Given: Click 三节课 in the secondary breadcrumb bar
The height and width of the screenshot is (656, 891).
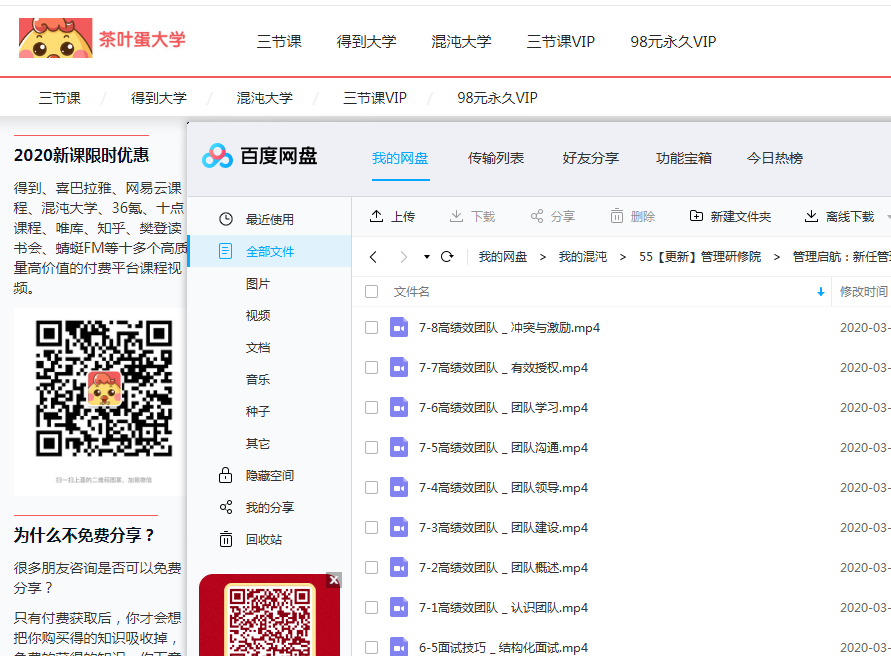Looking at the screenshot, I should [60, 98].
